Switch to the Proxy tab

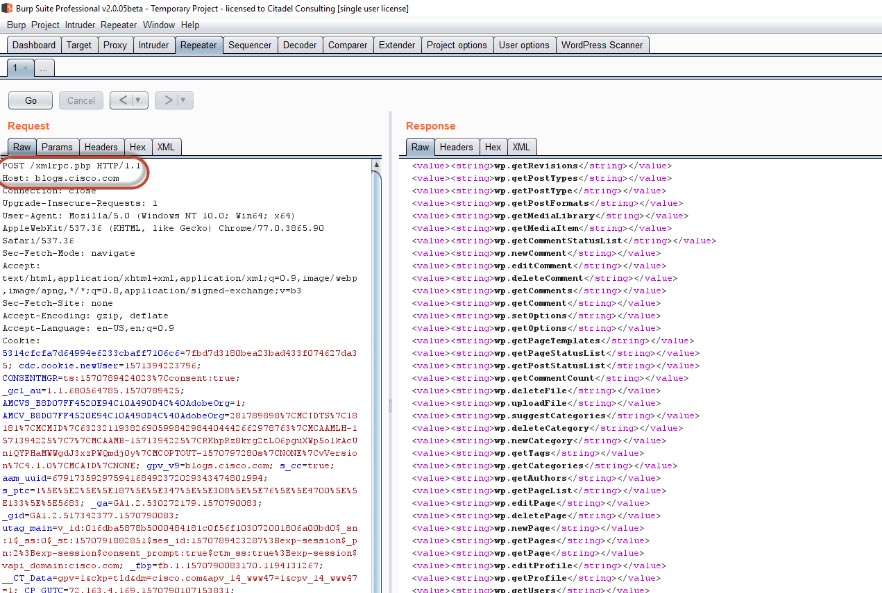point(115,45)
